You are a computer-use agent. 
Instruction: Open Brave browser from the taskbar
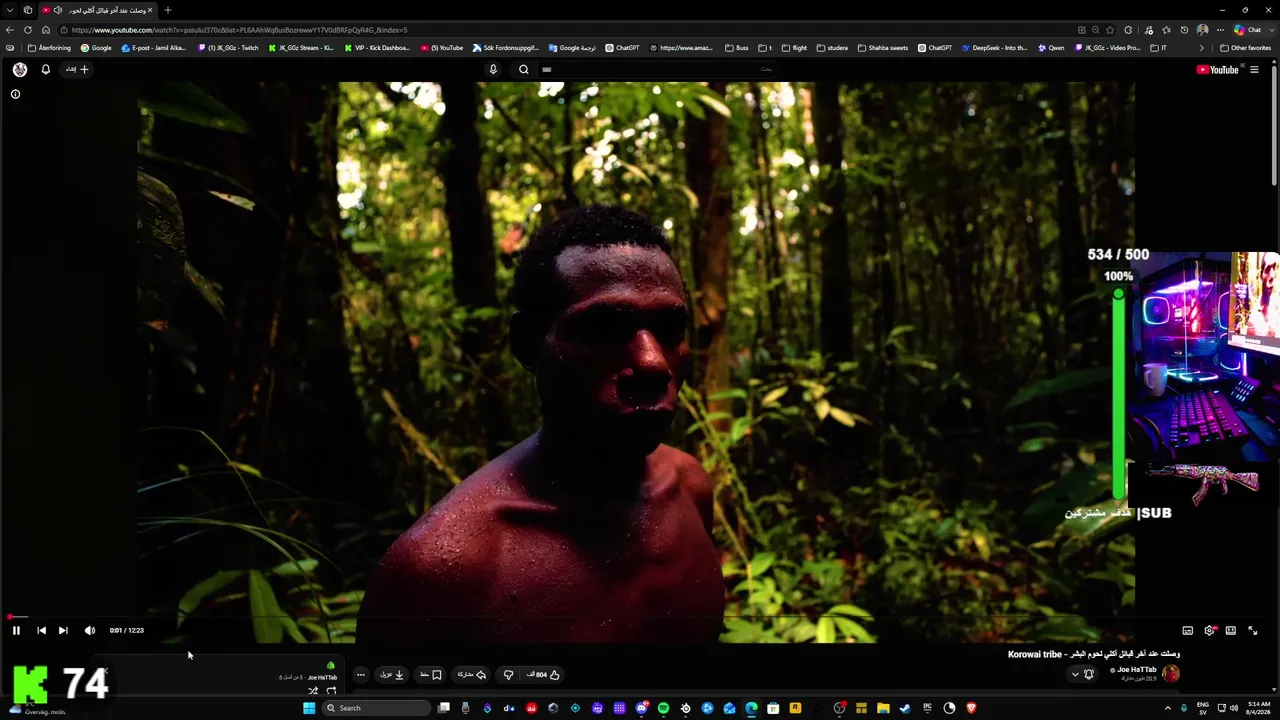click(971, 708)
